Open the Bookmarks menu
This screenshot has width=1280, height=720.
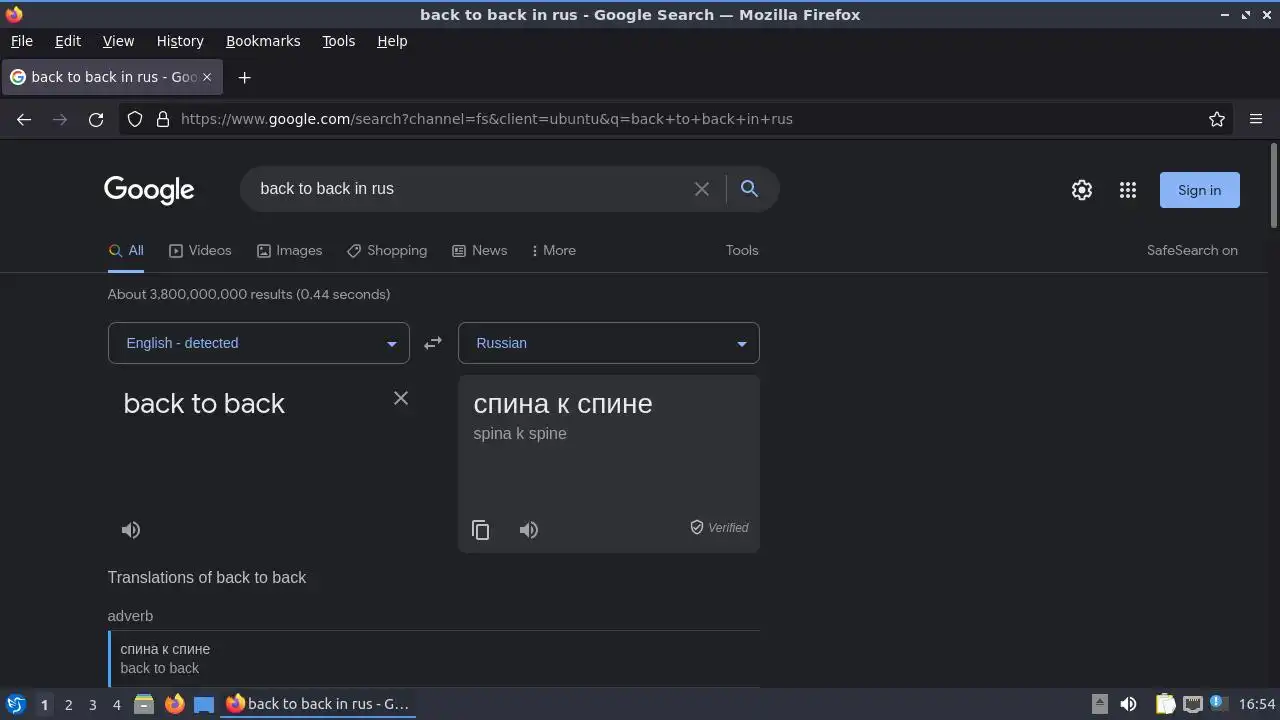(x=263, y=41)
